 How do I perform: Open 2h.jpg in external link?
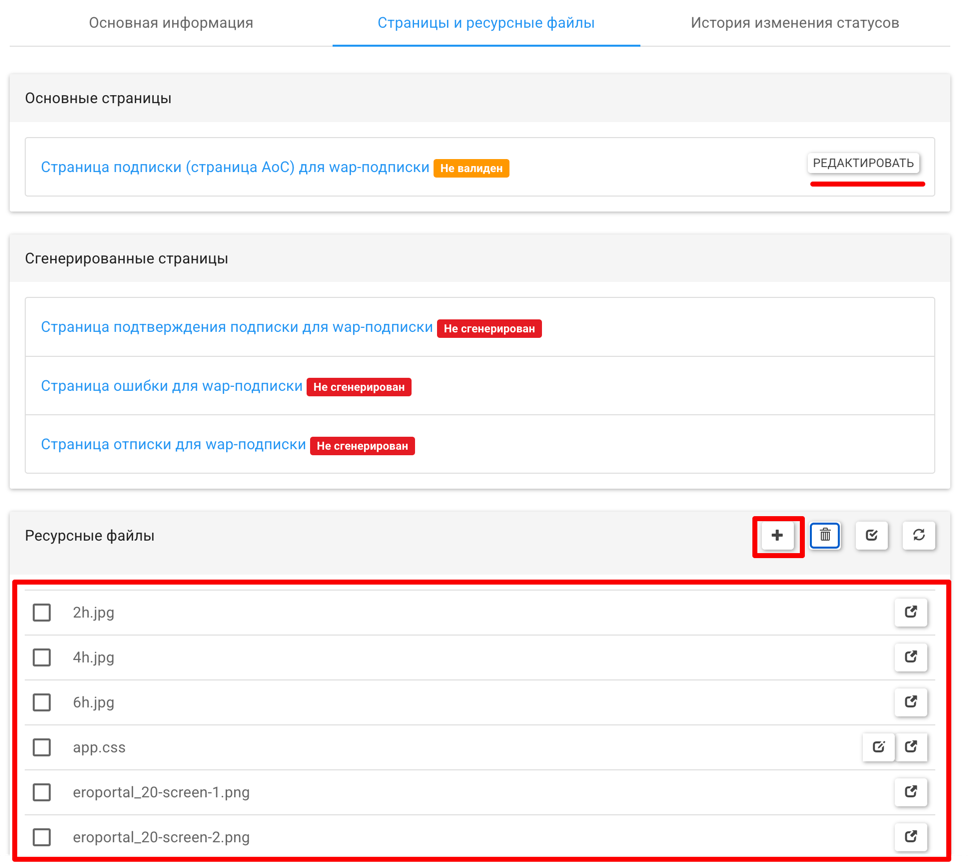tap(910, 612)
